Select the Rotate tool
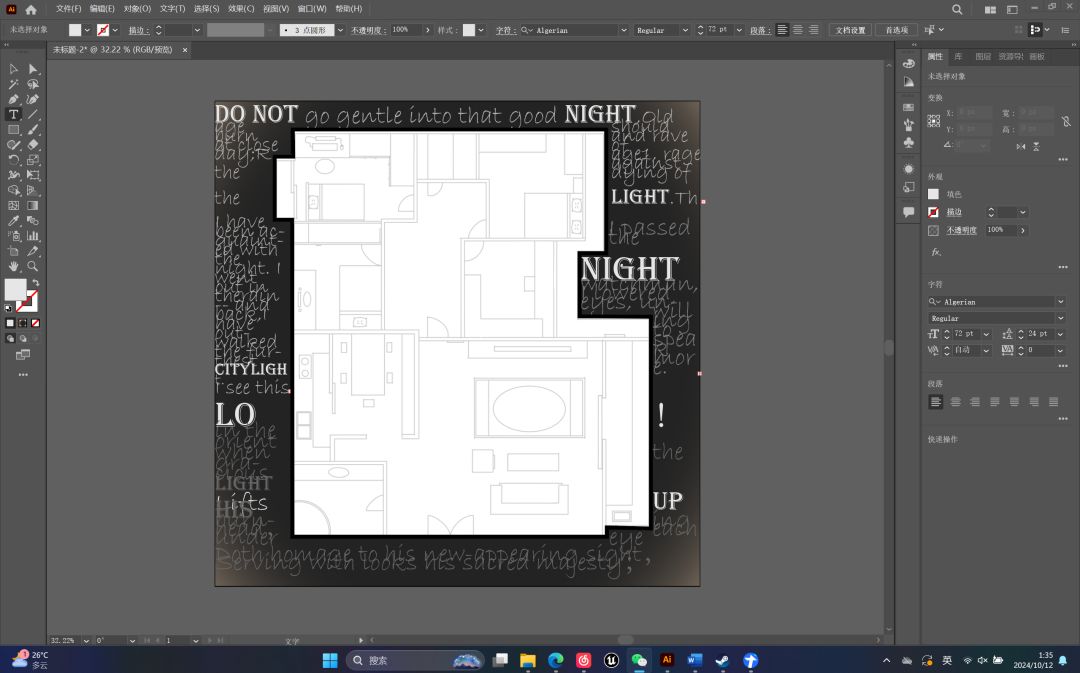The height and width of the screenshot is (673, 1080). pos(13,160)
